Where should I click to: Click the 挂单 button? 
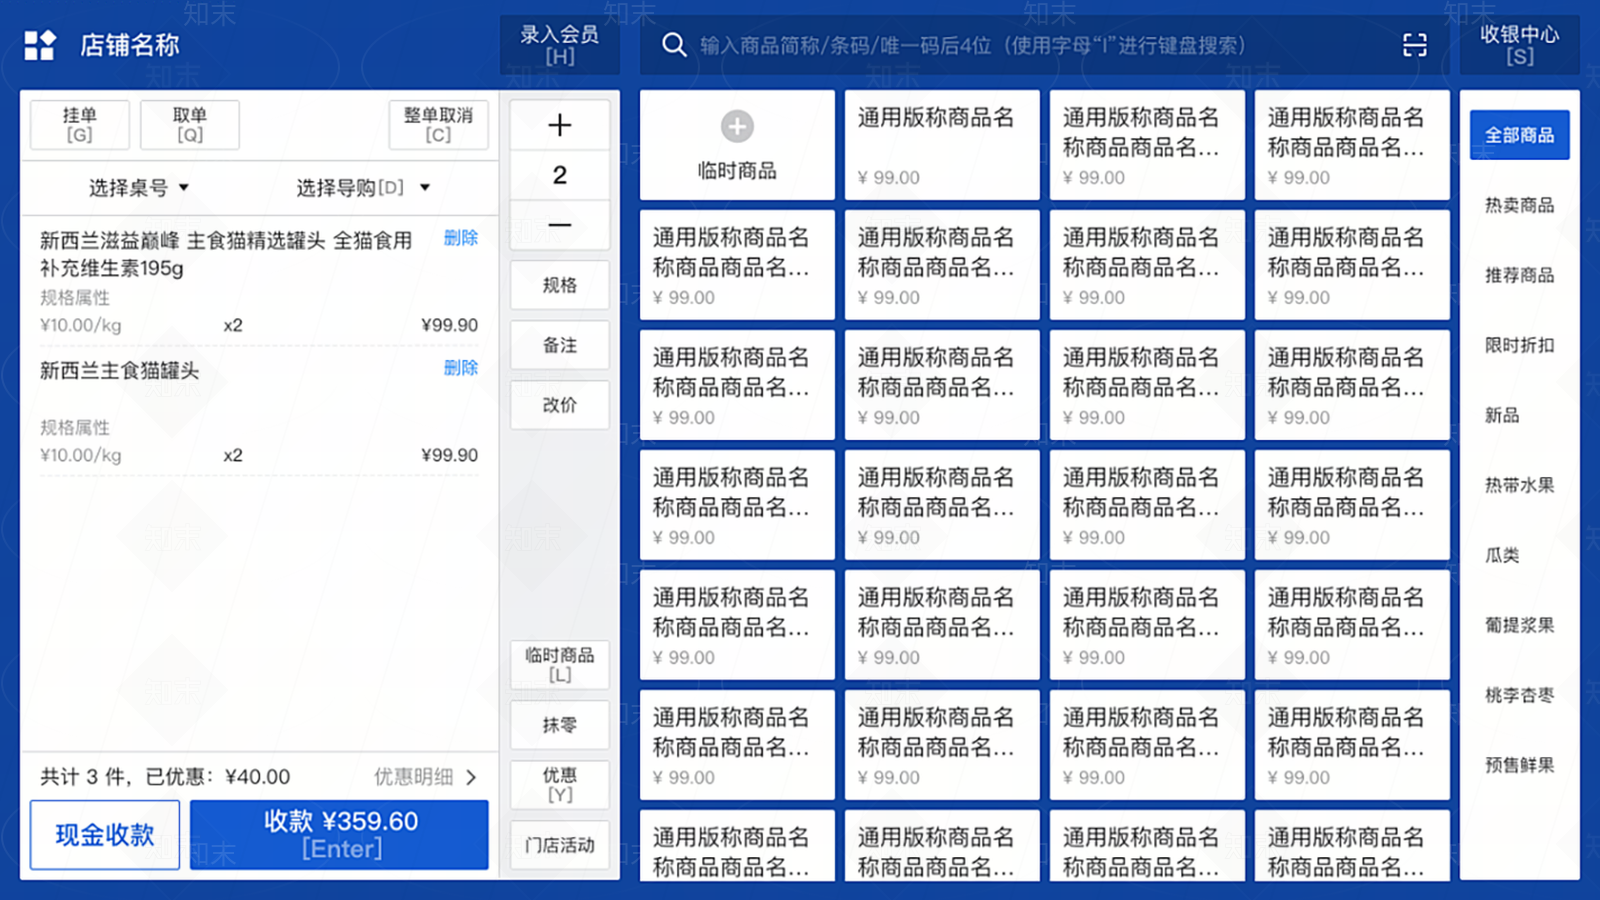pyautogui.click(x=79, y=124)
